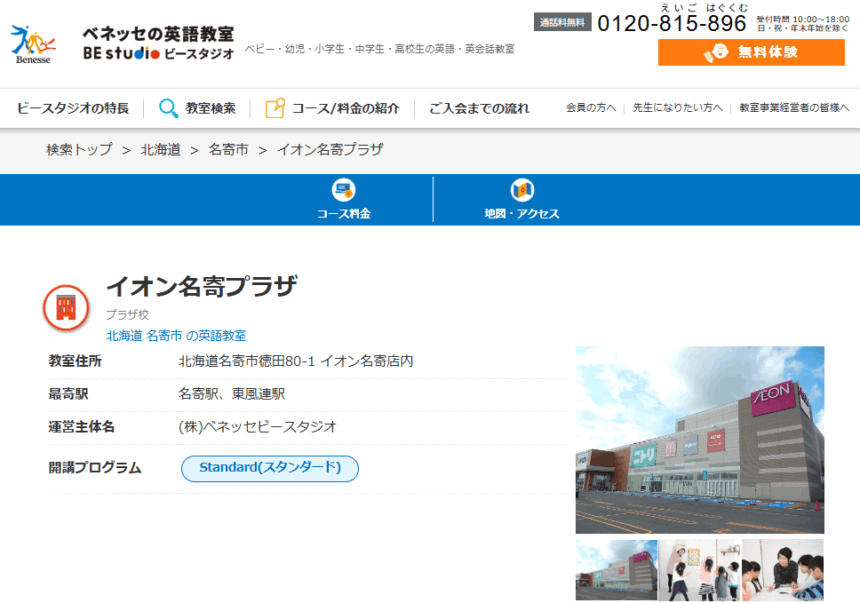Click the Benesse logo icon
The height and width of the screenshot is (603, 860).
(33, 44)
